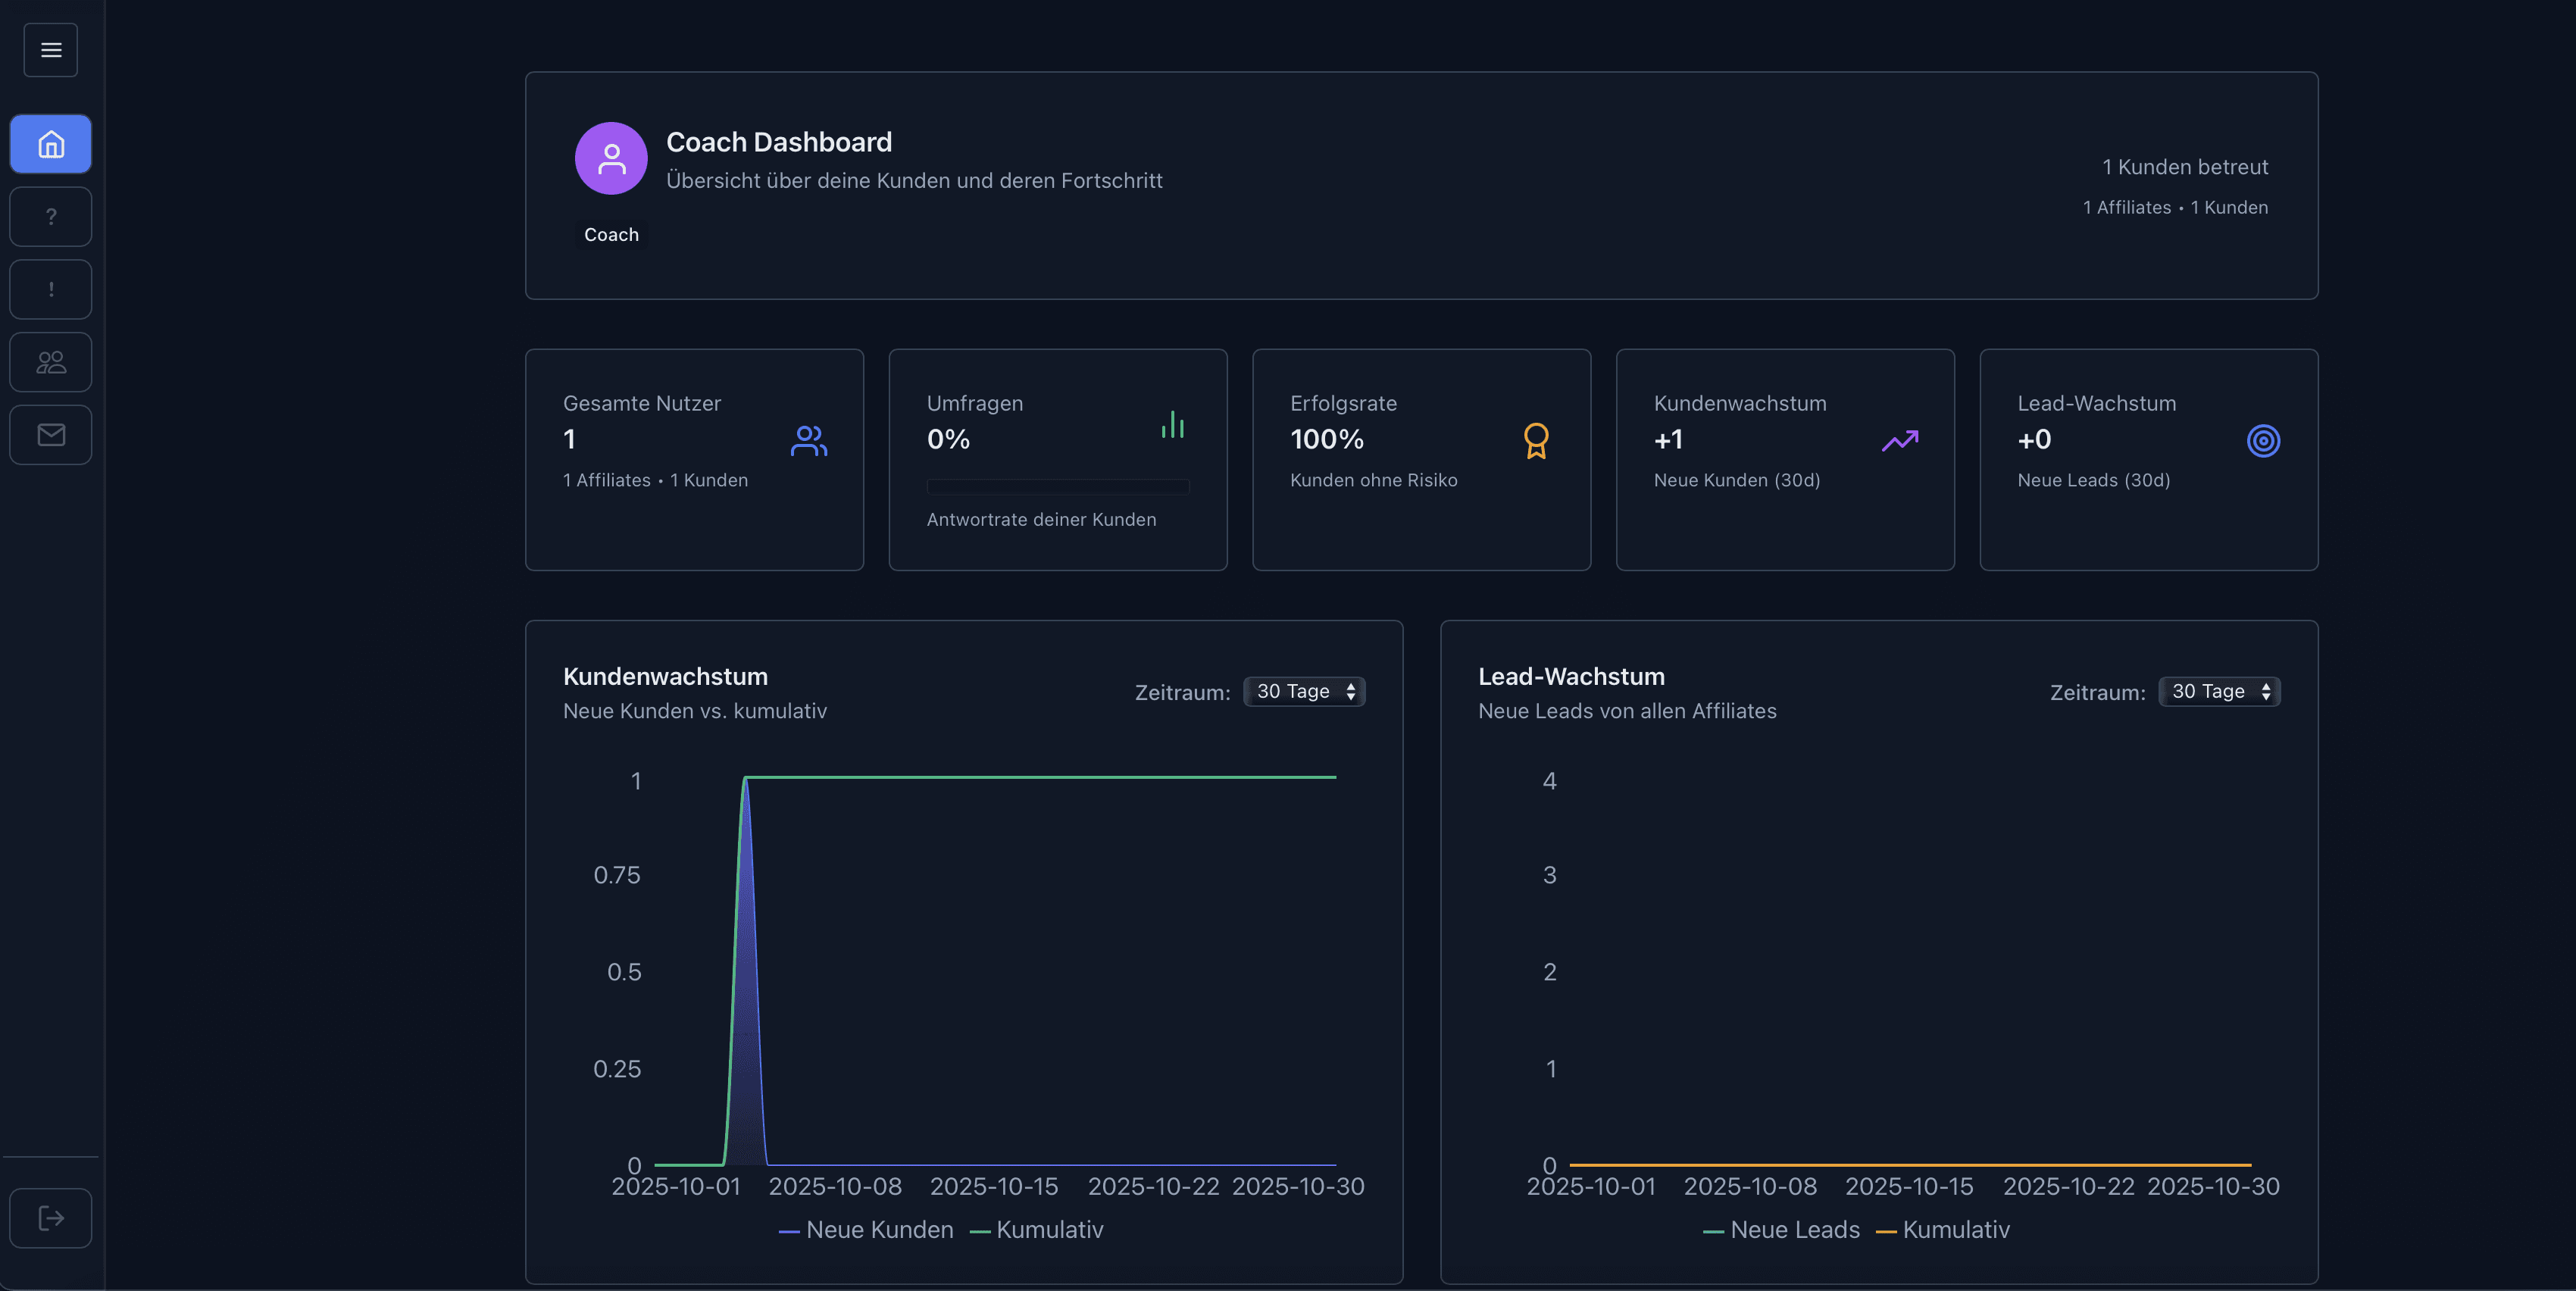Screen dimensions: 2576x1291
Task: Click the Coach role badge
Action: (611, 234)
